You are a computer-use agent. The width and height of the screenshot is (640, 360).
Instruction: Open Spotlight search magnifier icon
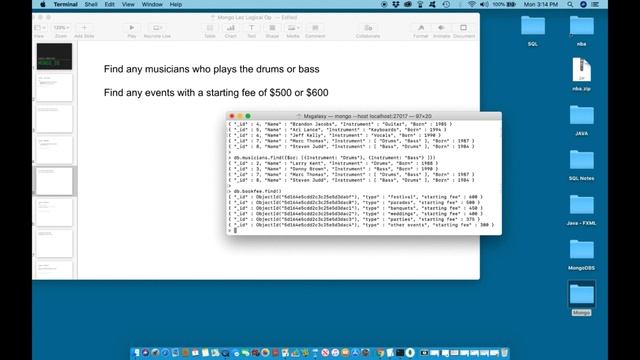(570, 4)
